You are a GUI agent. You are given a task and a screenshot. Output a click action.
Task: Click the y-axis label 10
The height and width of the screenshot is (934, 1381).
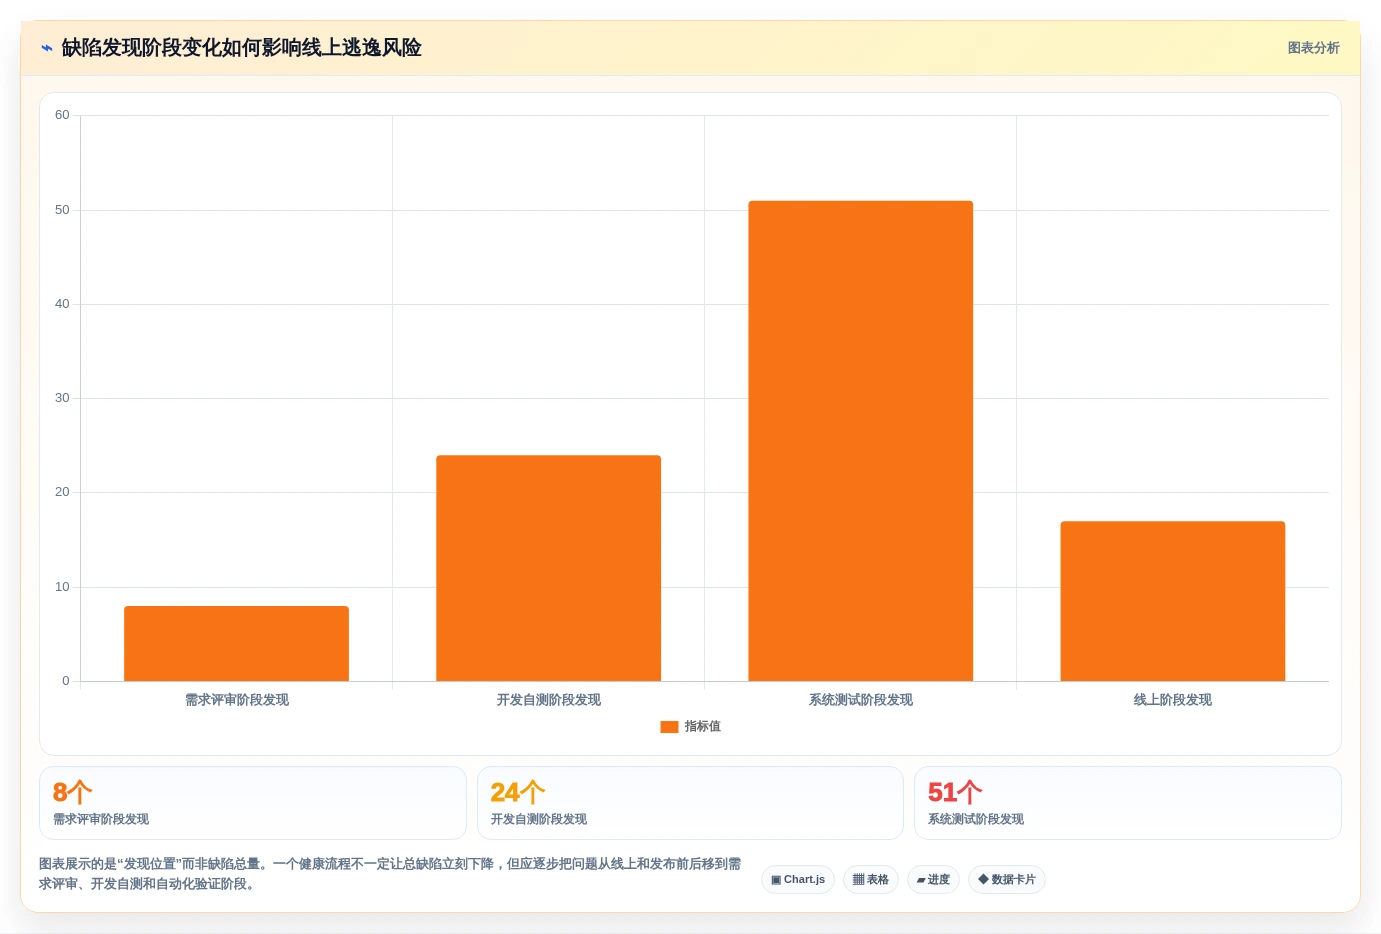pyautogui.click(x=62, y=587)
